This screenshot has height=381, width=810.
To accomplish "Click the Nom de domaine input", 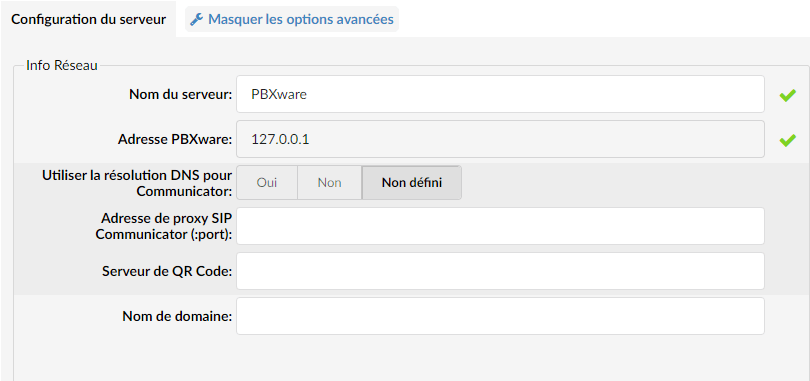I will (x=500, y=316).
